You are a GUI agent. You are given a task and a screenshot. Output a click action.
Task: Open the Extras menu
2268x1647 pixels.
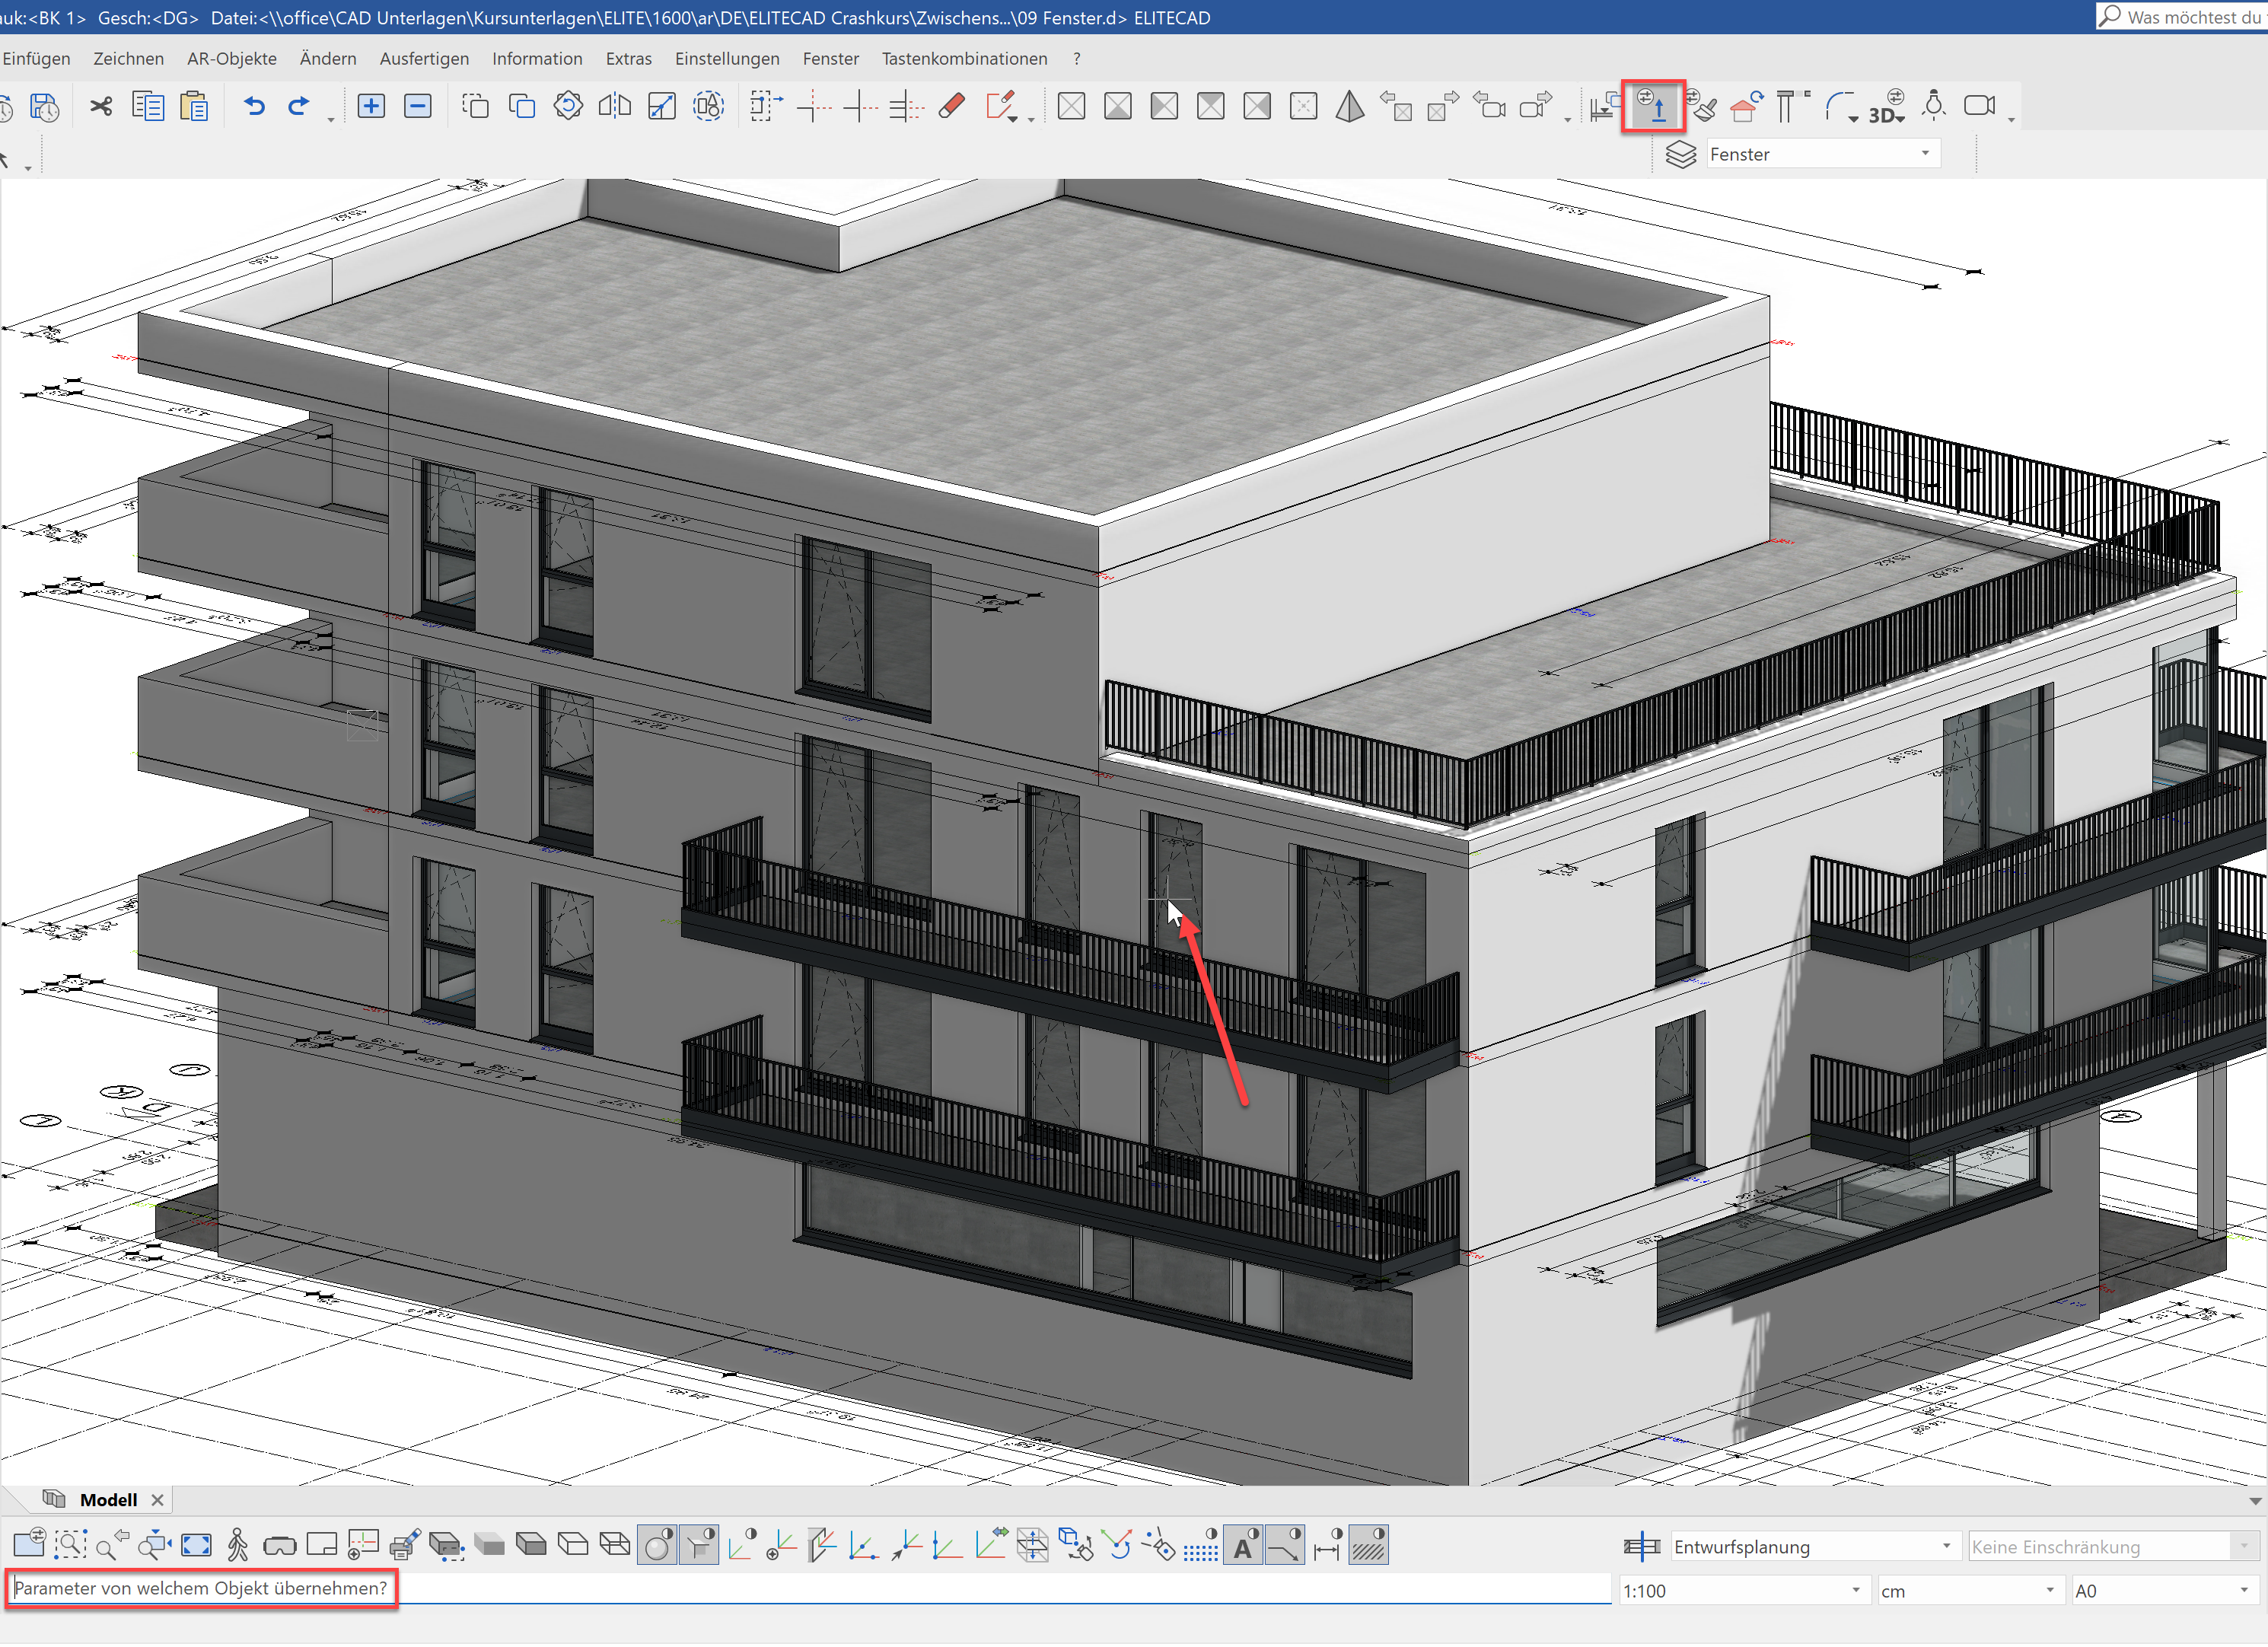point(628,59)
